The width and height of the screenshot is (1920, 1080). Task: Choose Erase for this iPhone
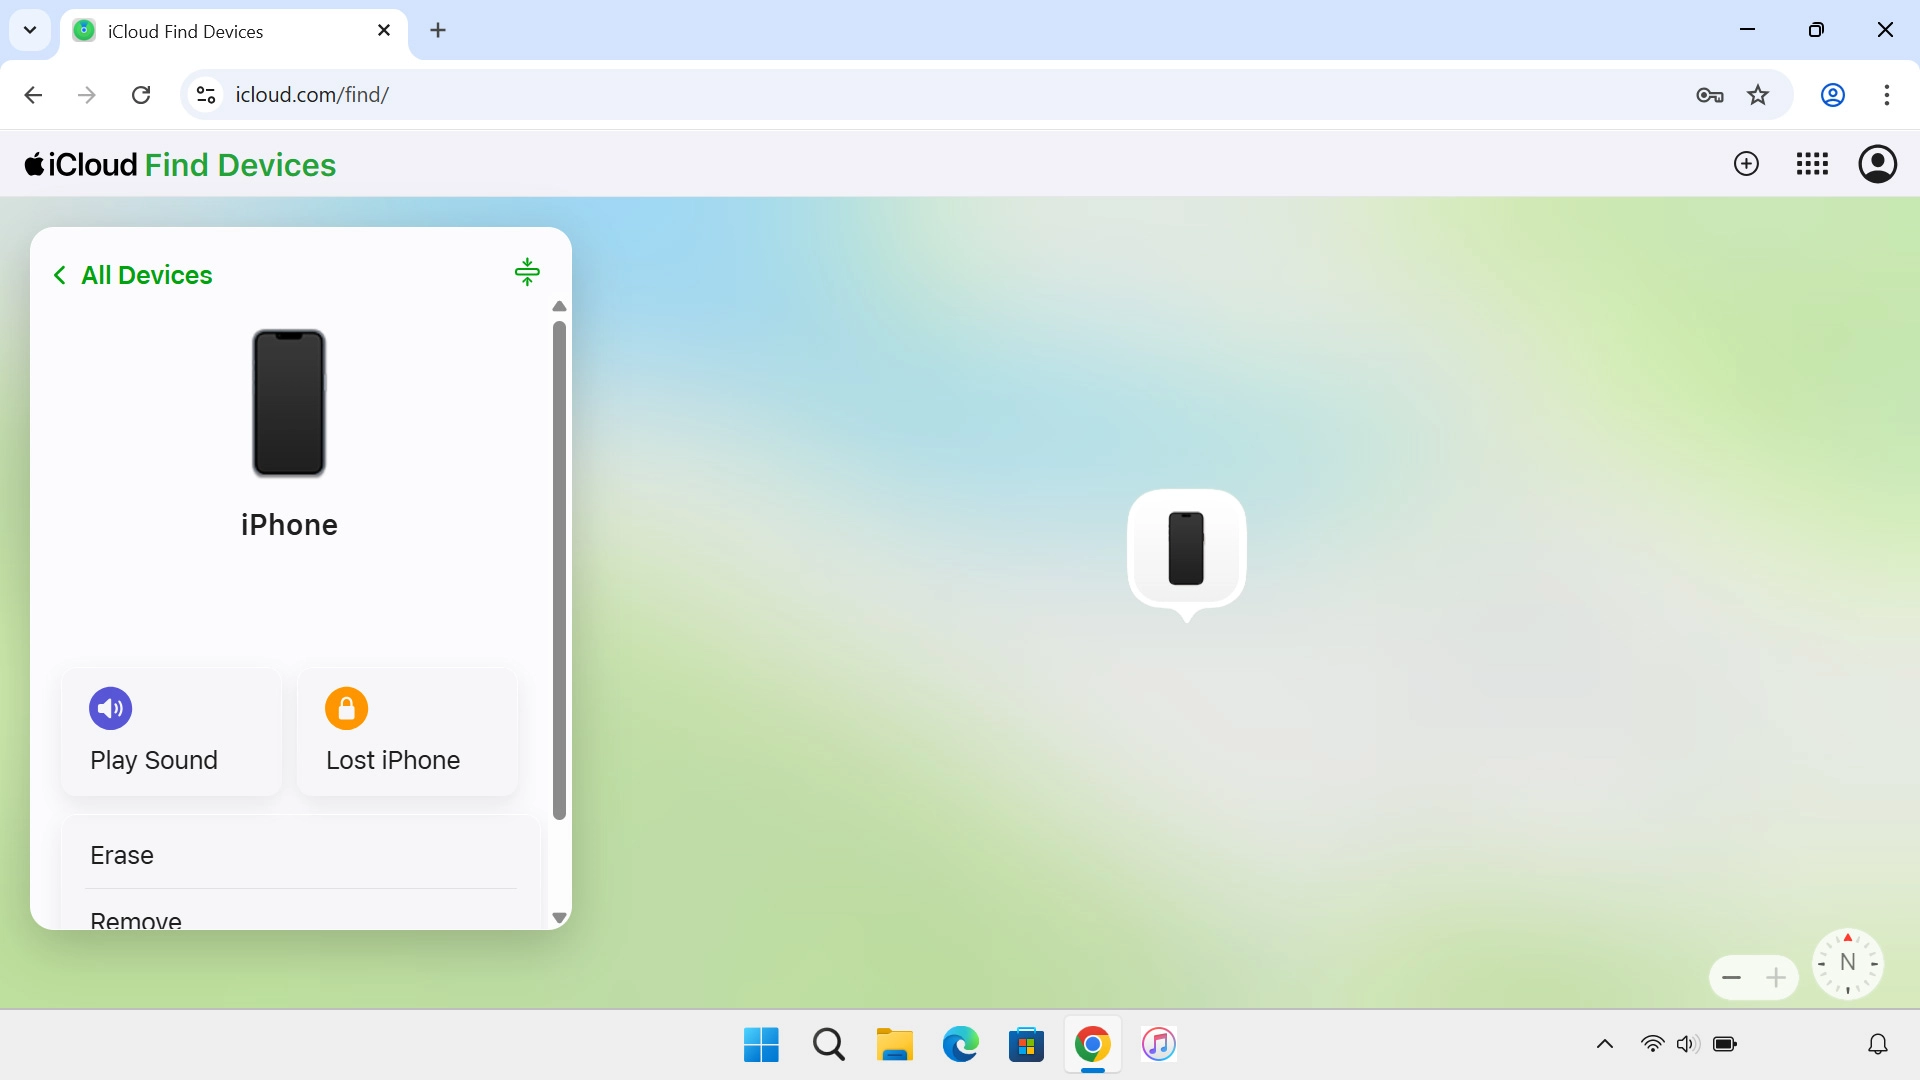301,855
